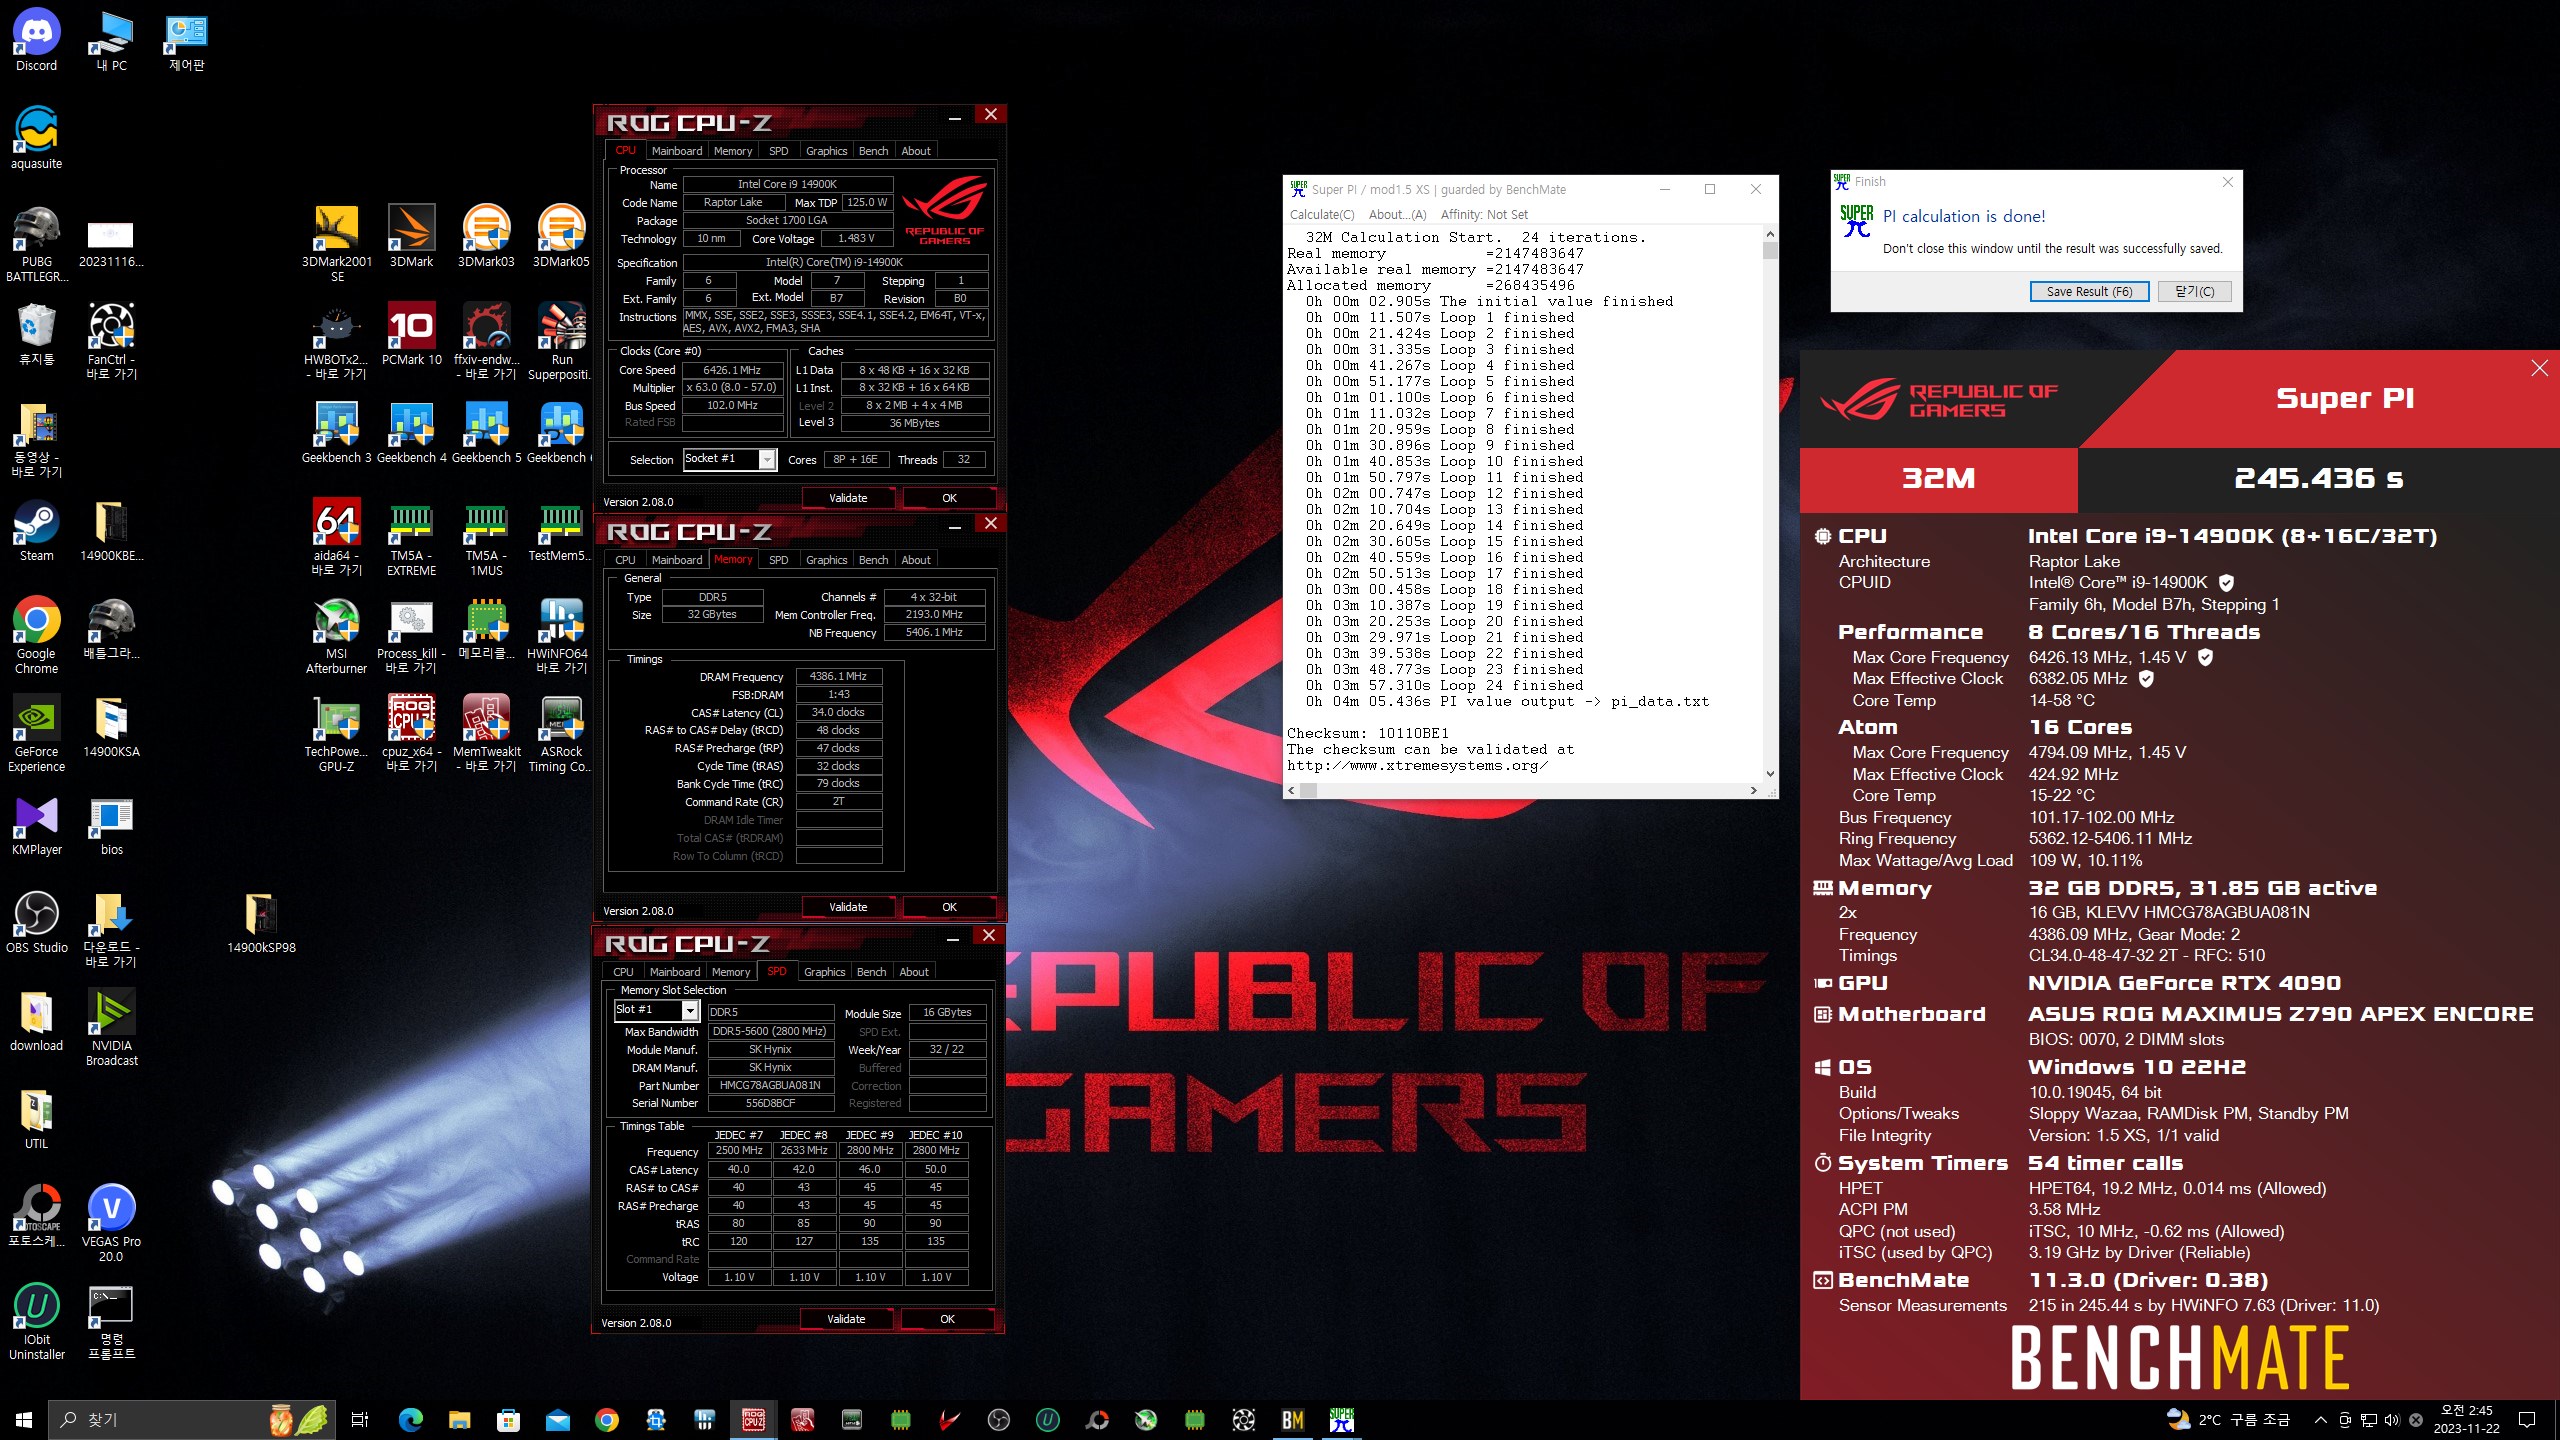Click the 닫기(C) close button in Finish dialog
The width and height of the screenshot is (2560, 1440).
[x=2194, y=291]
